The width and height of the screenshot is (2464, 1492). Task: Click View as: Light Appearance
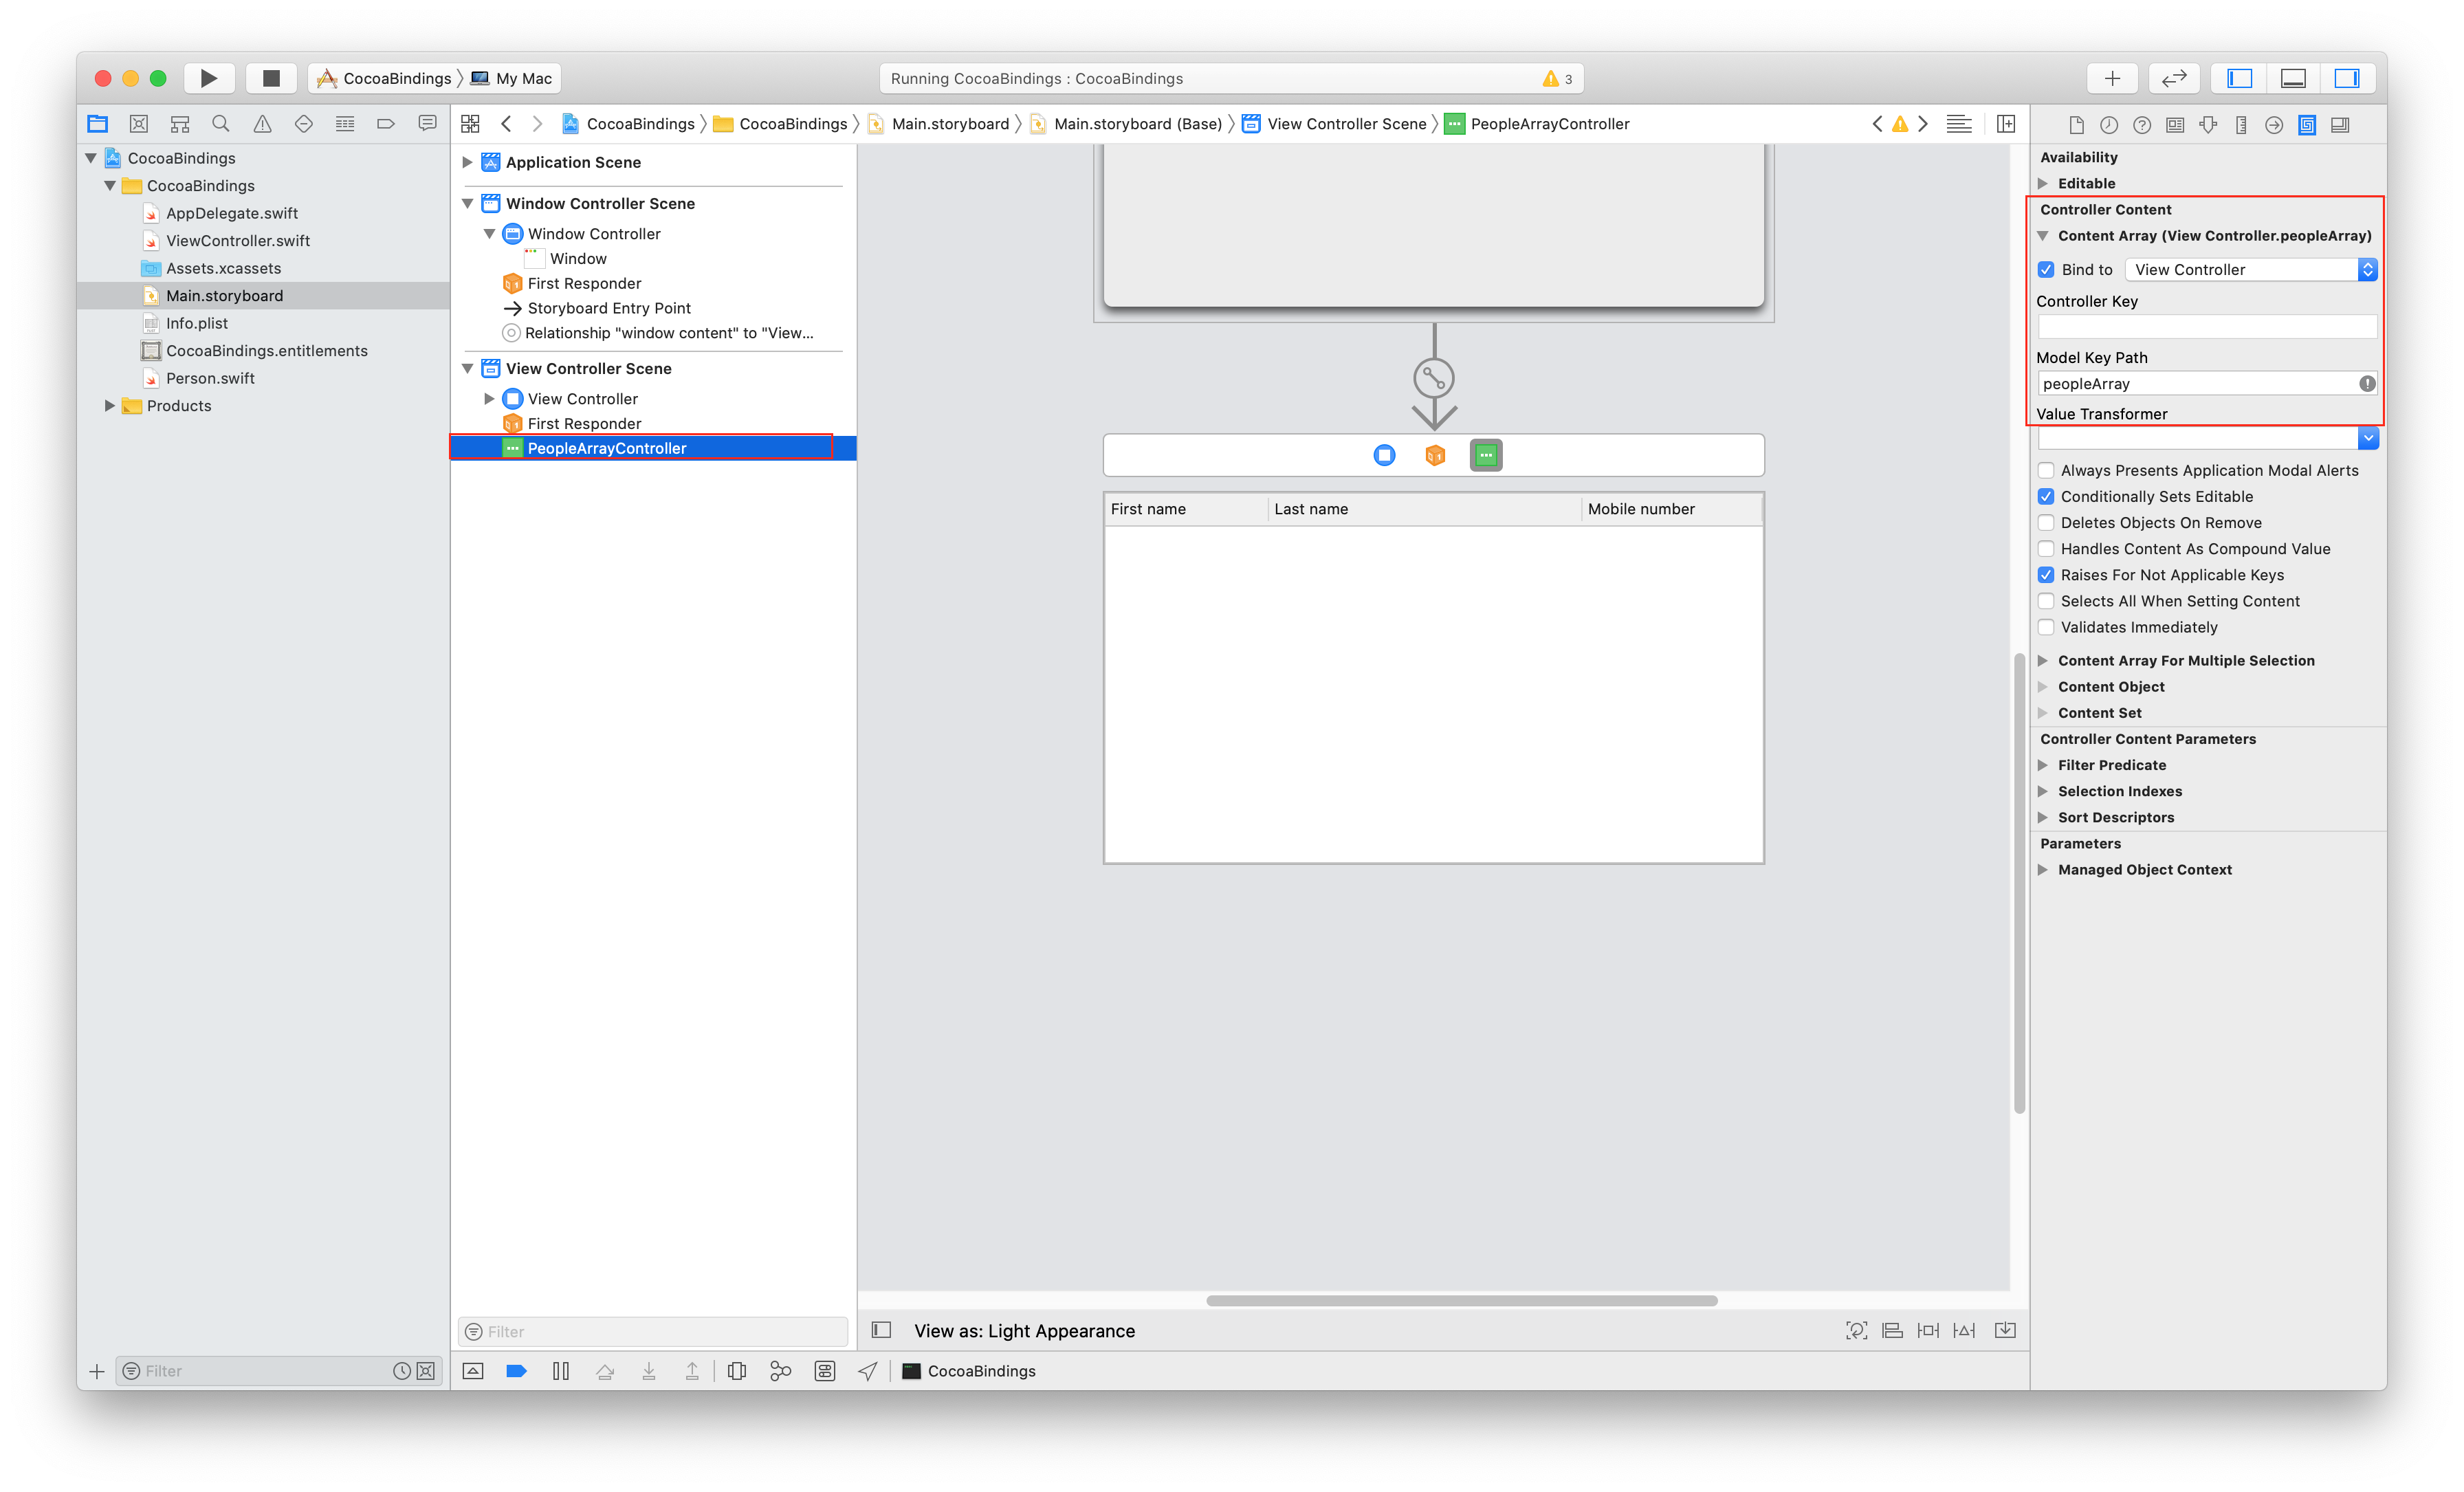tap(1024, 1331)
